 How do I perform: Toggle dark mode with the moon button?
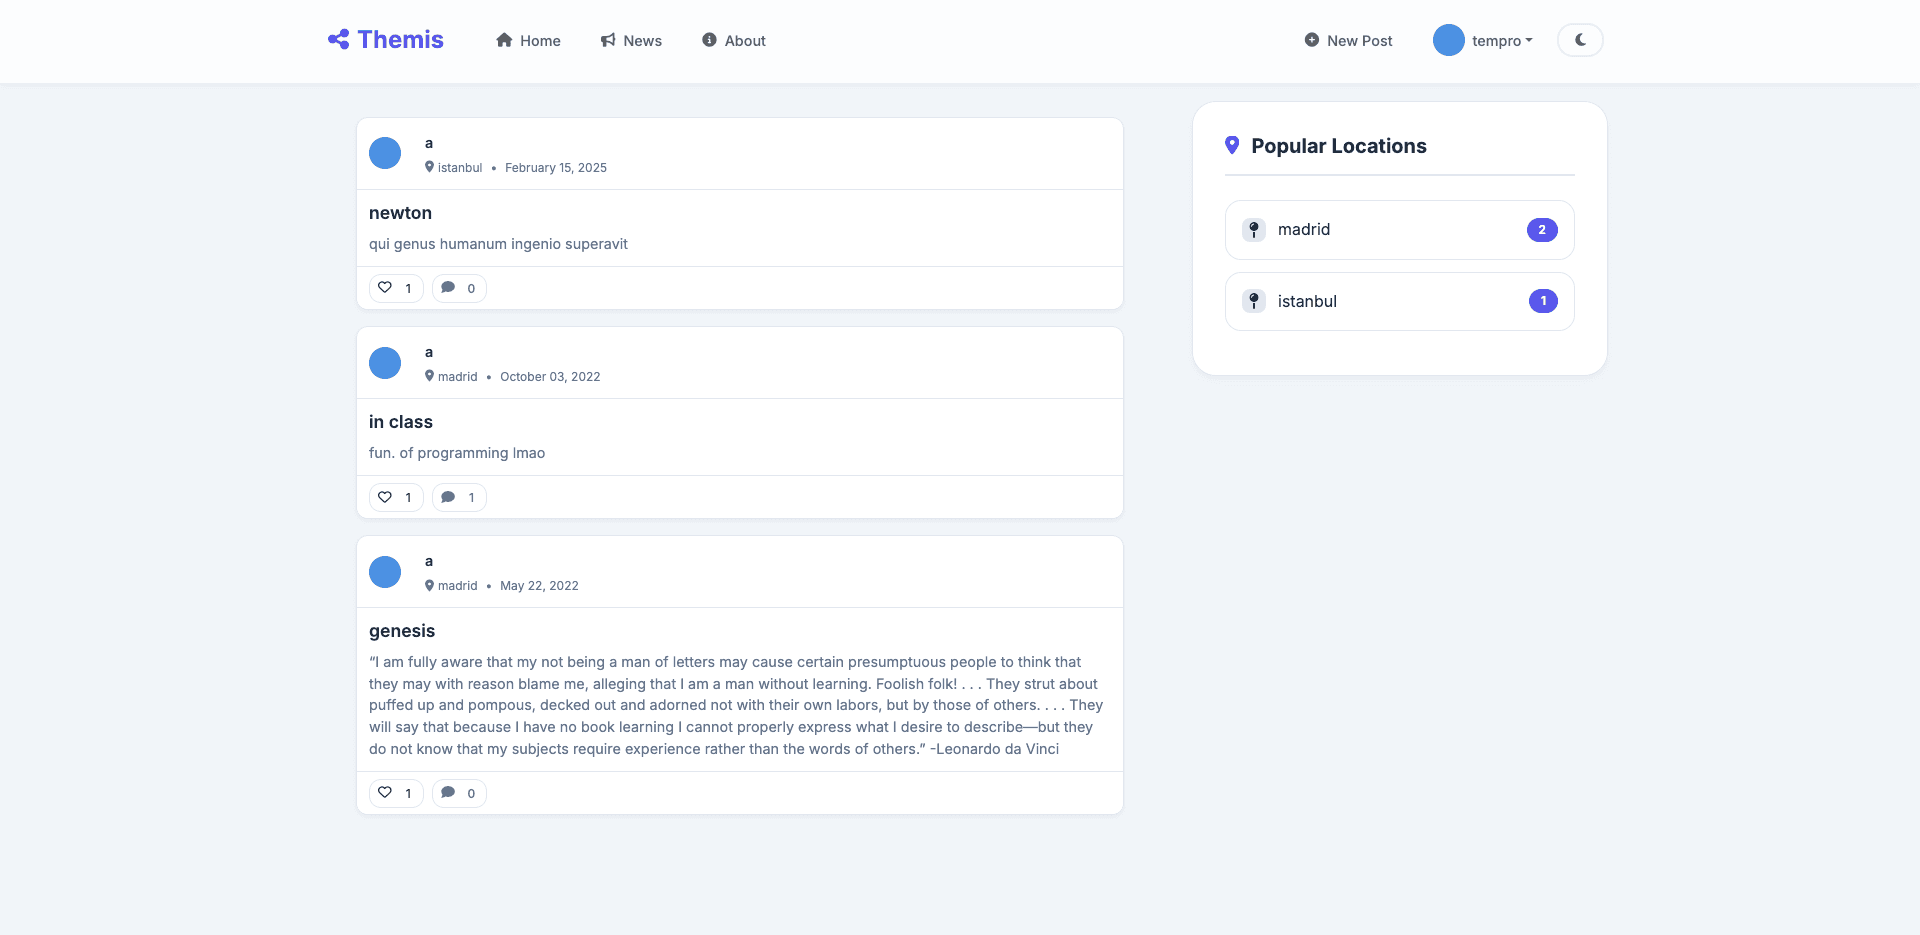point(1580,40)
